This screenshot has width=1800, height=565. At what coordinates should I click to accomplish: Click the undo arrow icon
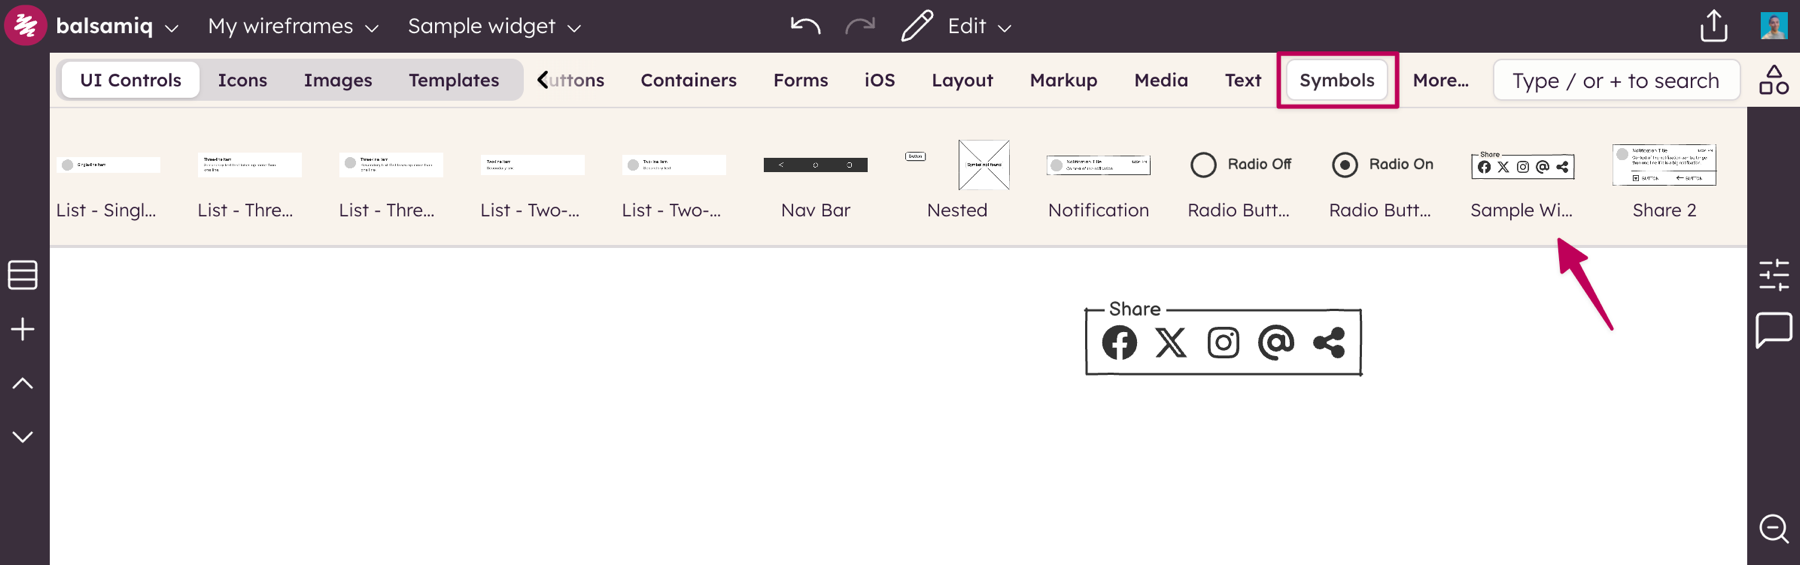coord(805,26)
